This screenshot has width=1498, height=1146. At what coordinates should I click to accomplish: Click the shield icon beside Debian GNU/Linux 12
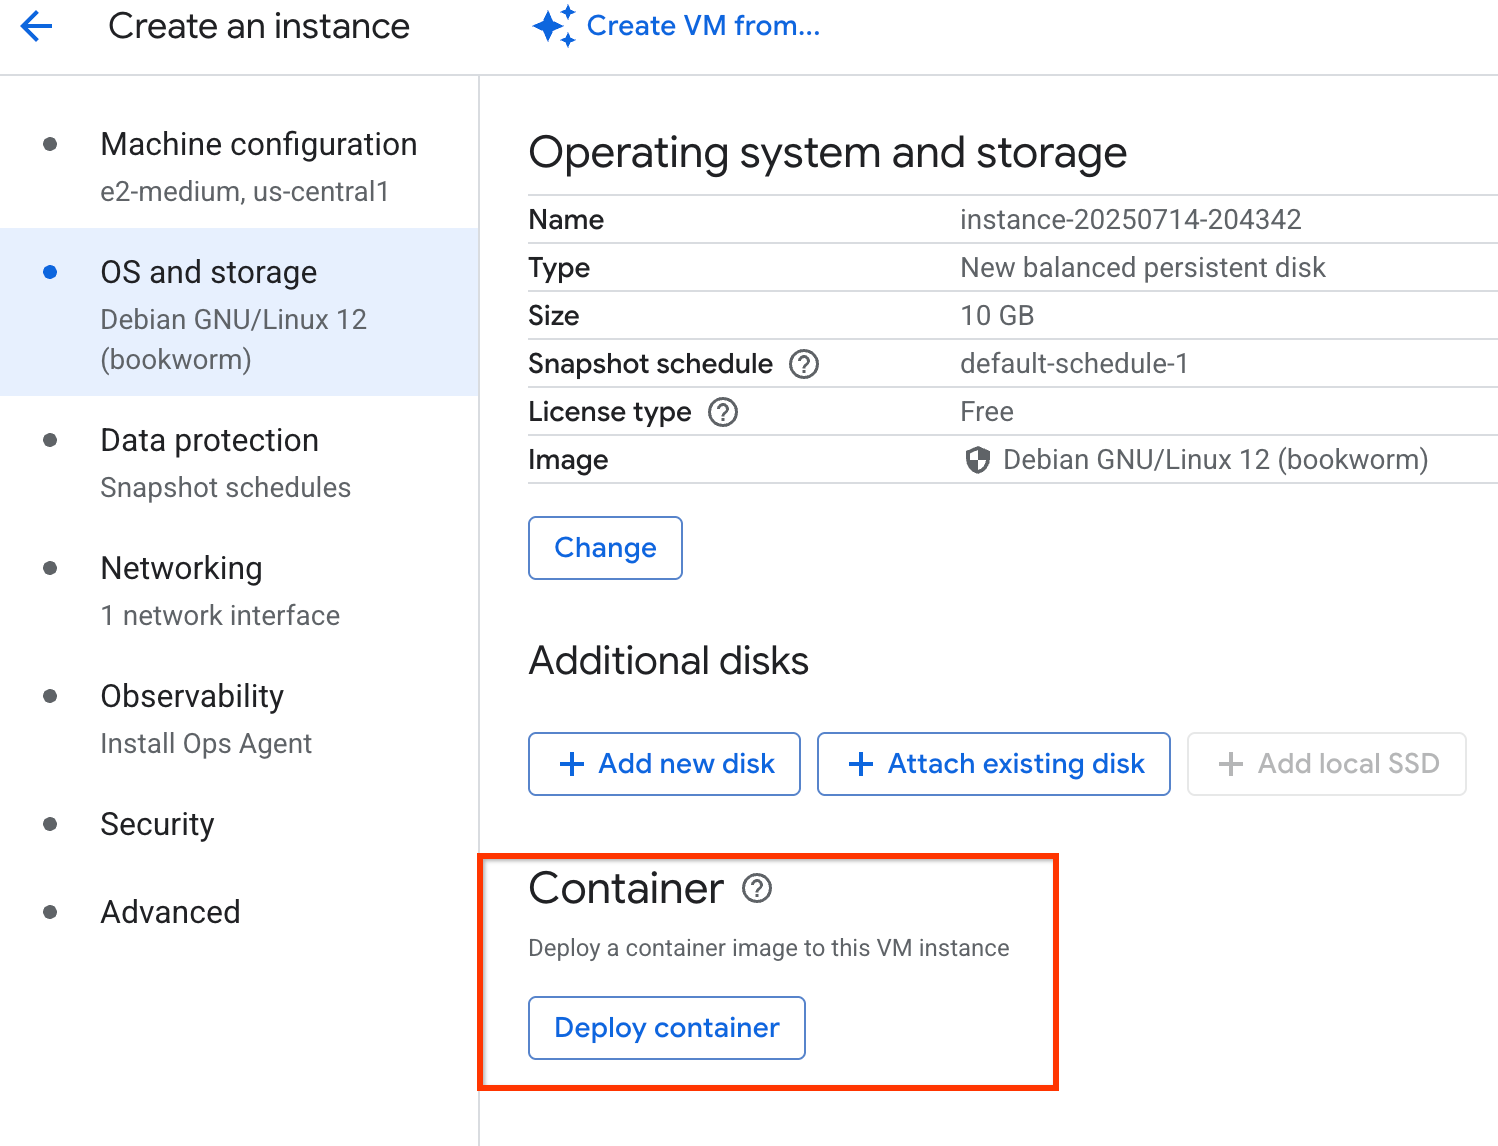(976, 460)
